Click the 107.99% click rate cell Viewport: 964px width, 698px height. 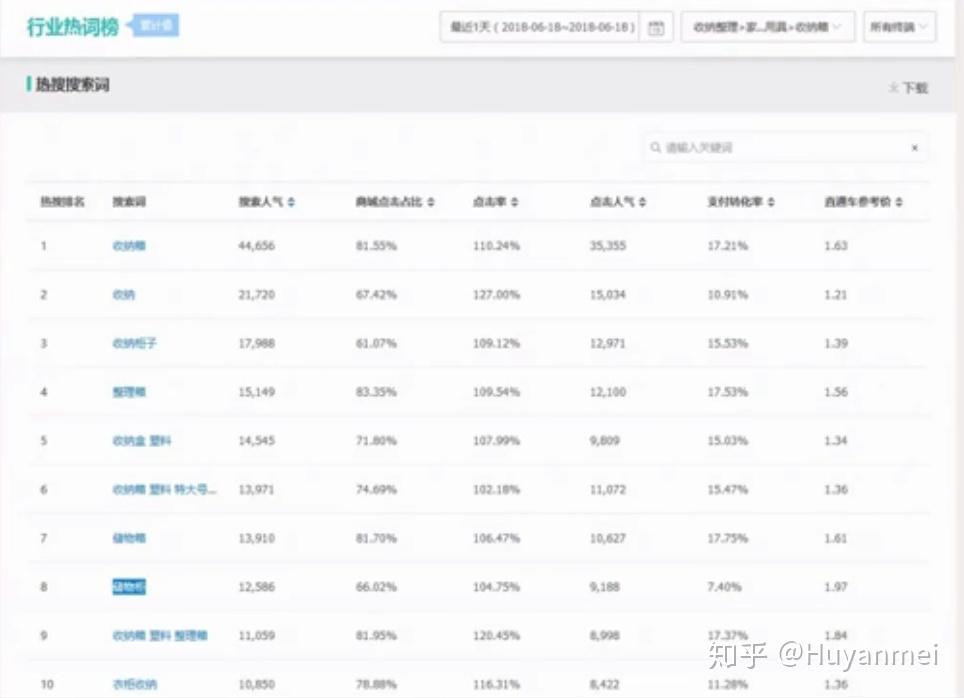click(x=496, y=440)
